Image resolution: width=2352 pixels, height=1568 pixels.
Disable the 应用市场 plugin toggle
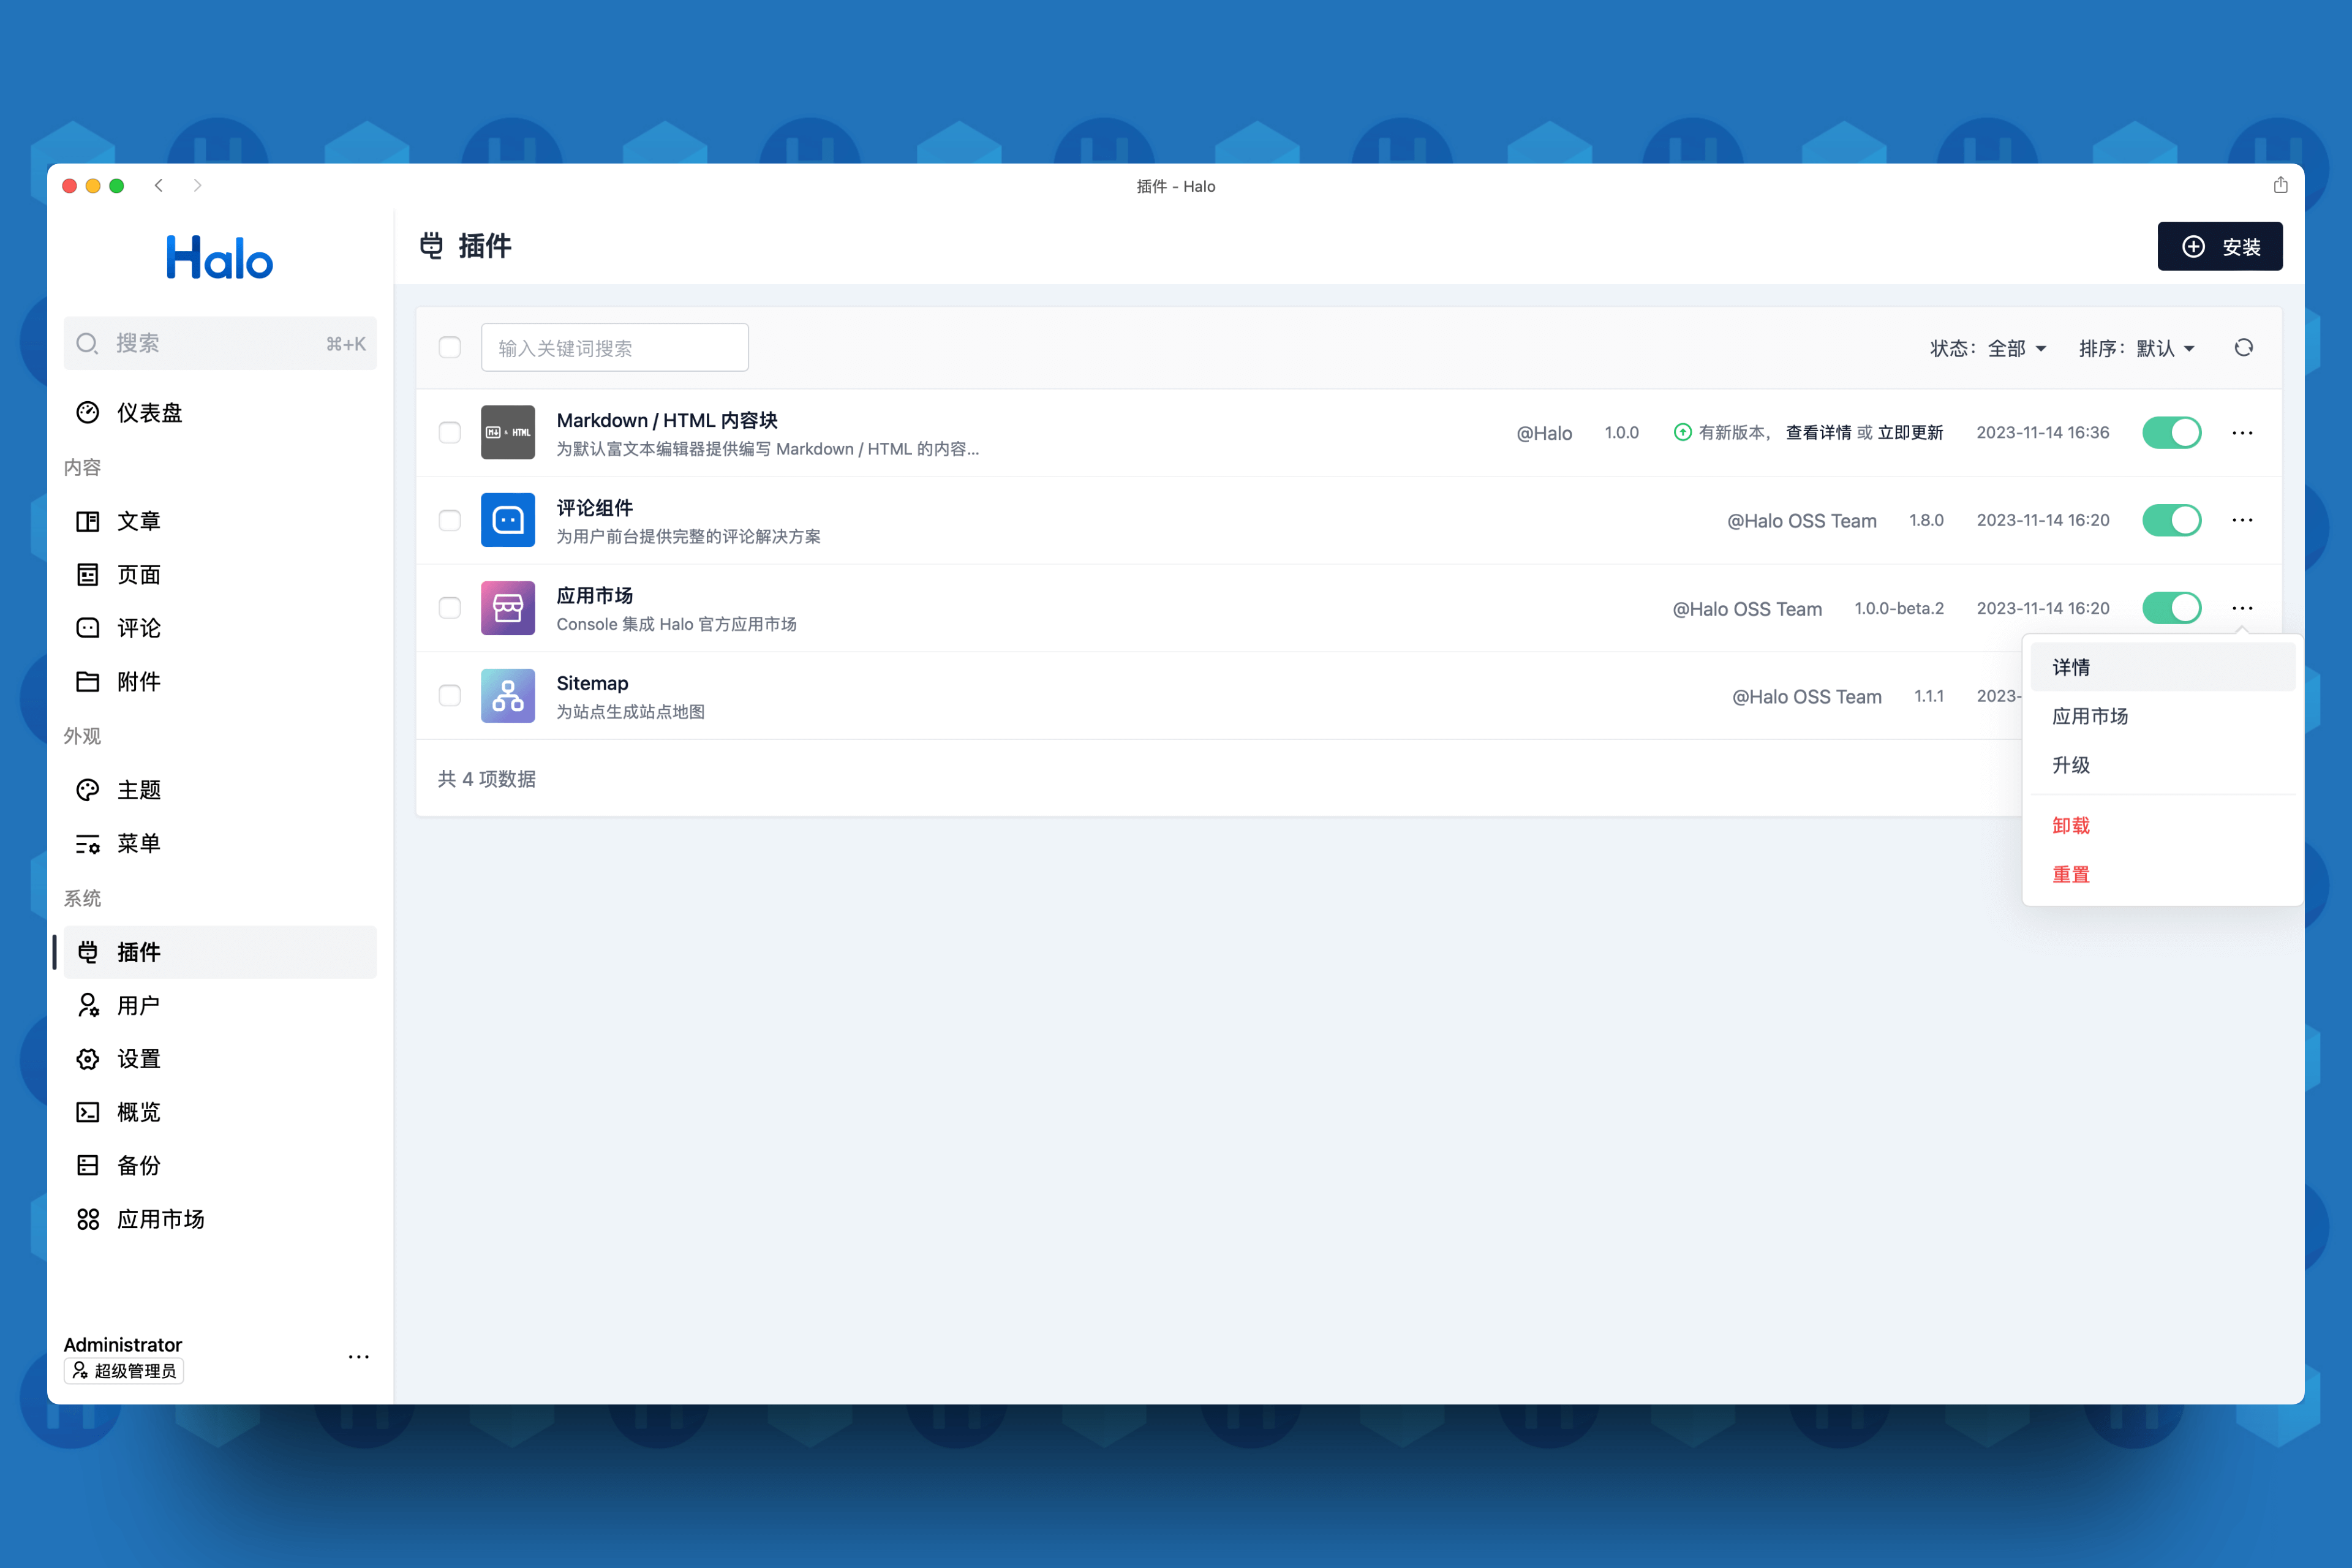pos(2172,608)
